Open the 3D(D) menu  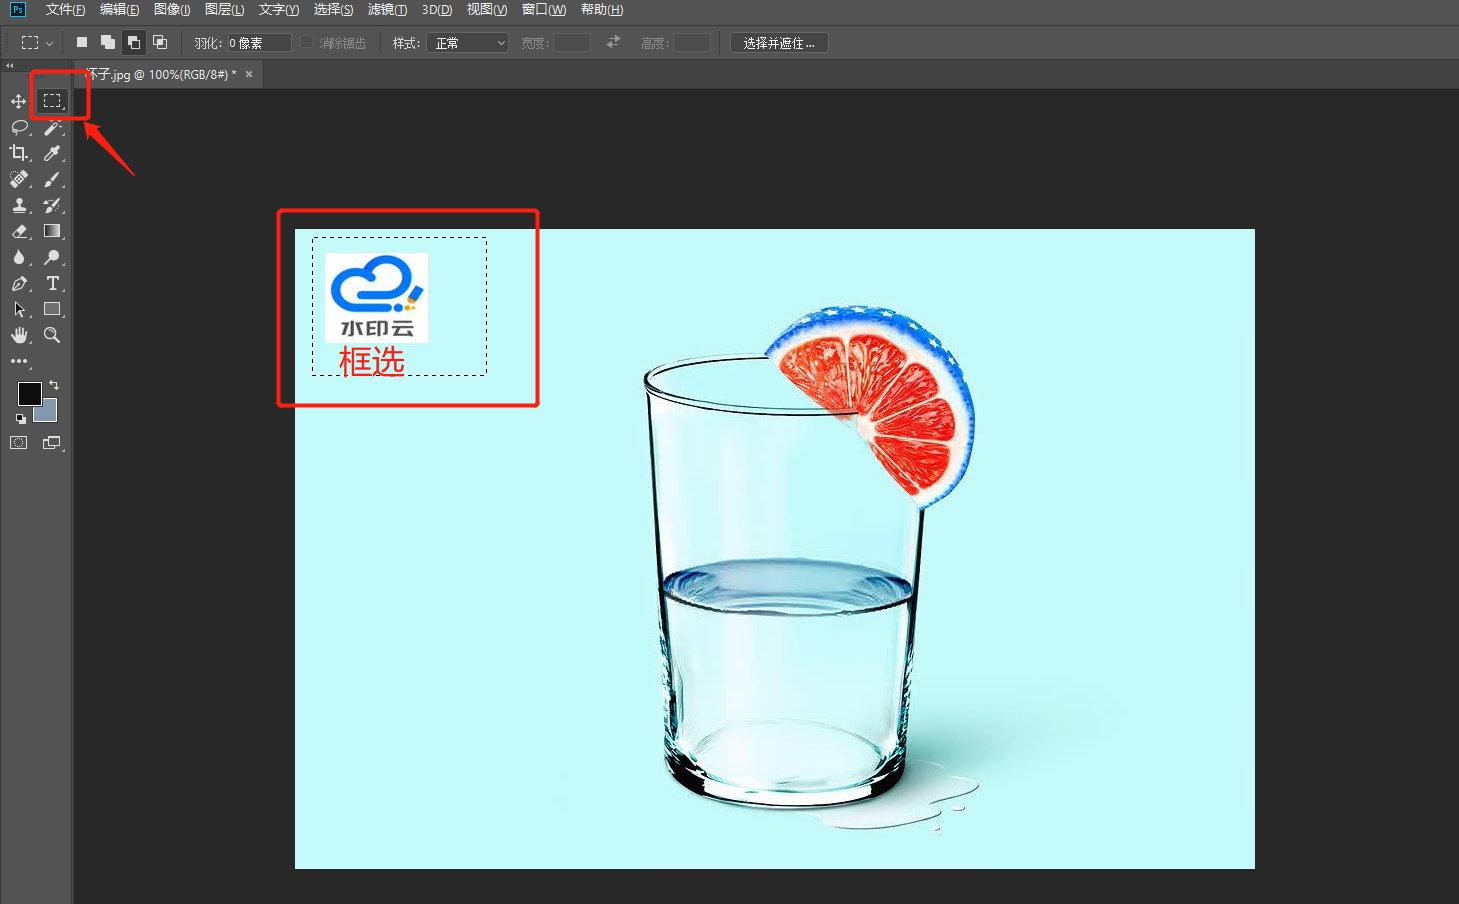click(437, 10)
